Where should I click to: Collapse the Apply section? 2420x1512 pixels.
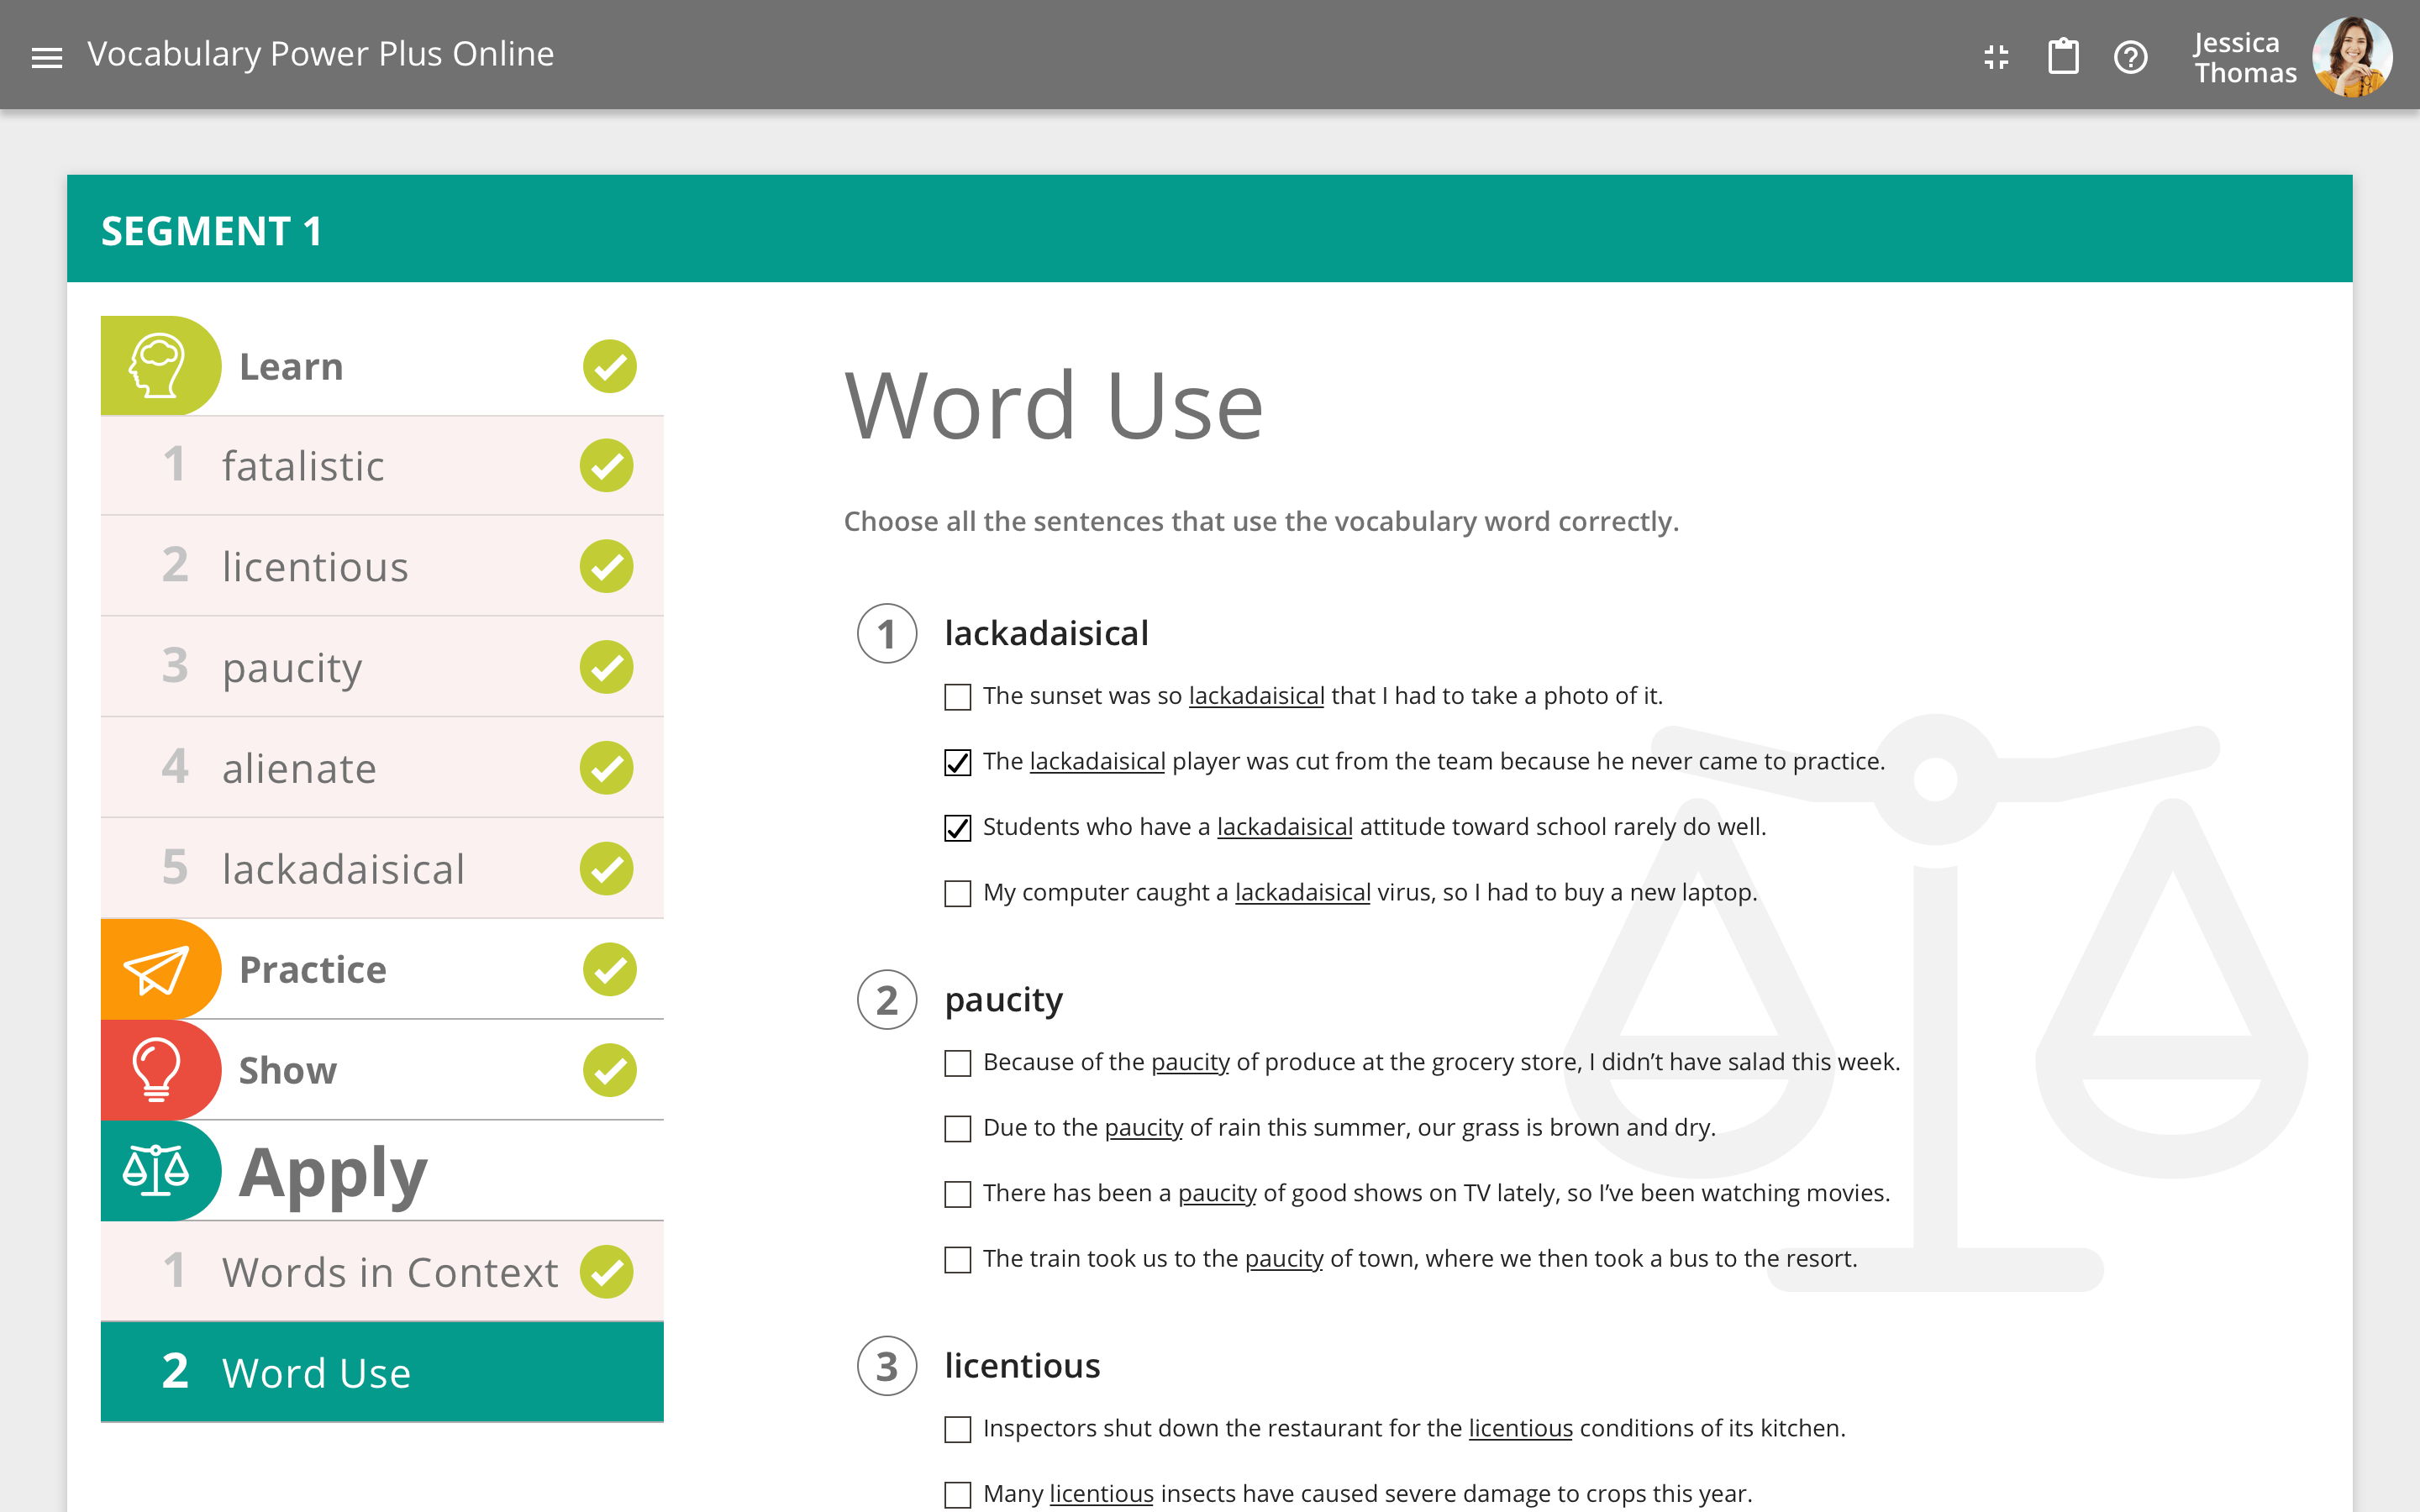point(382,1171)
